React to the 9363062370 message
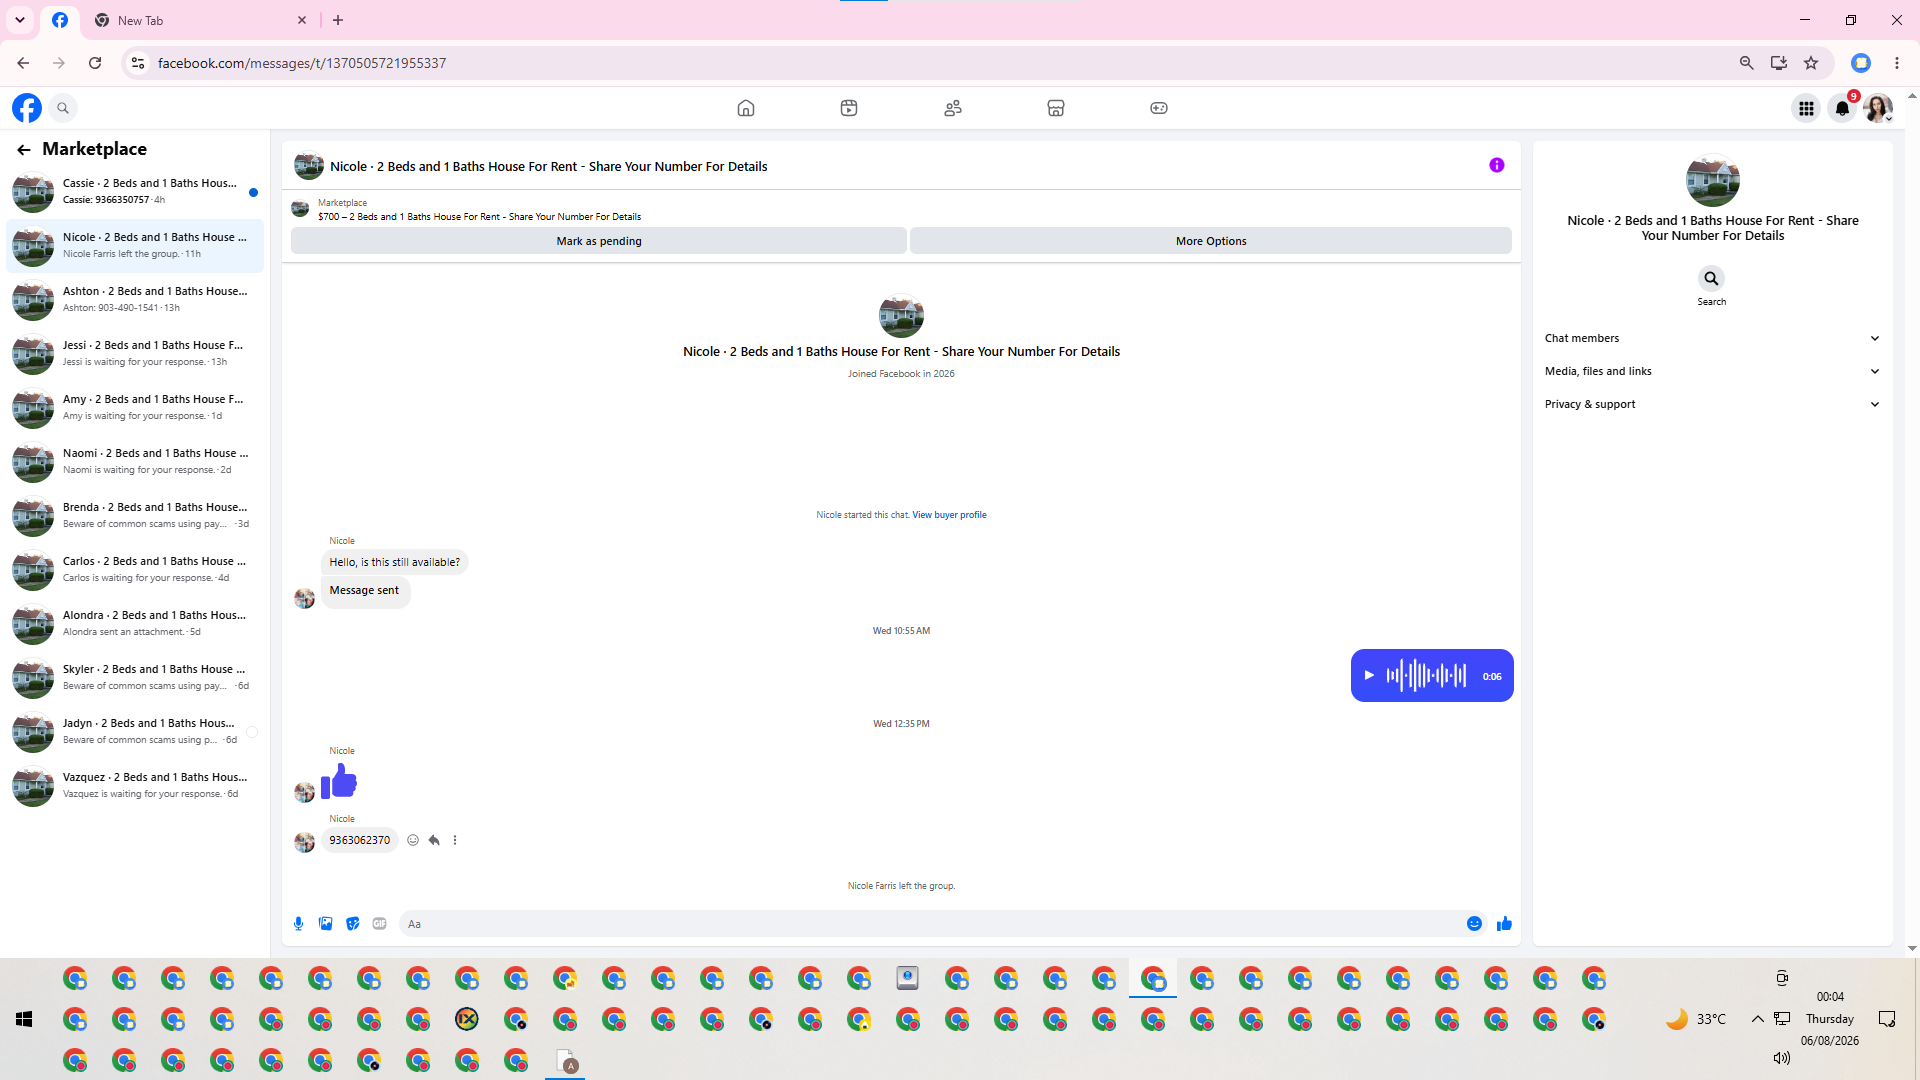This screenshot has height=1080, width=1920. pyautogui.click(x=413, y=840)
